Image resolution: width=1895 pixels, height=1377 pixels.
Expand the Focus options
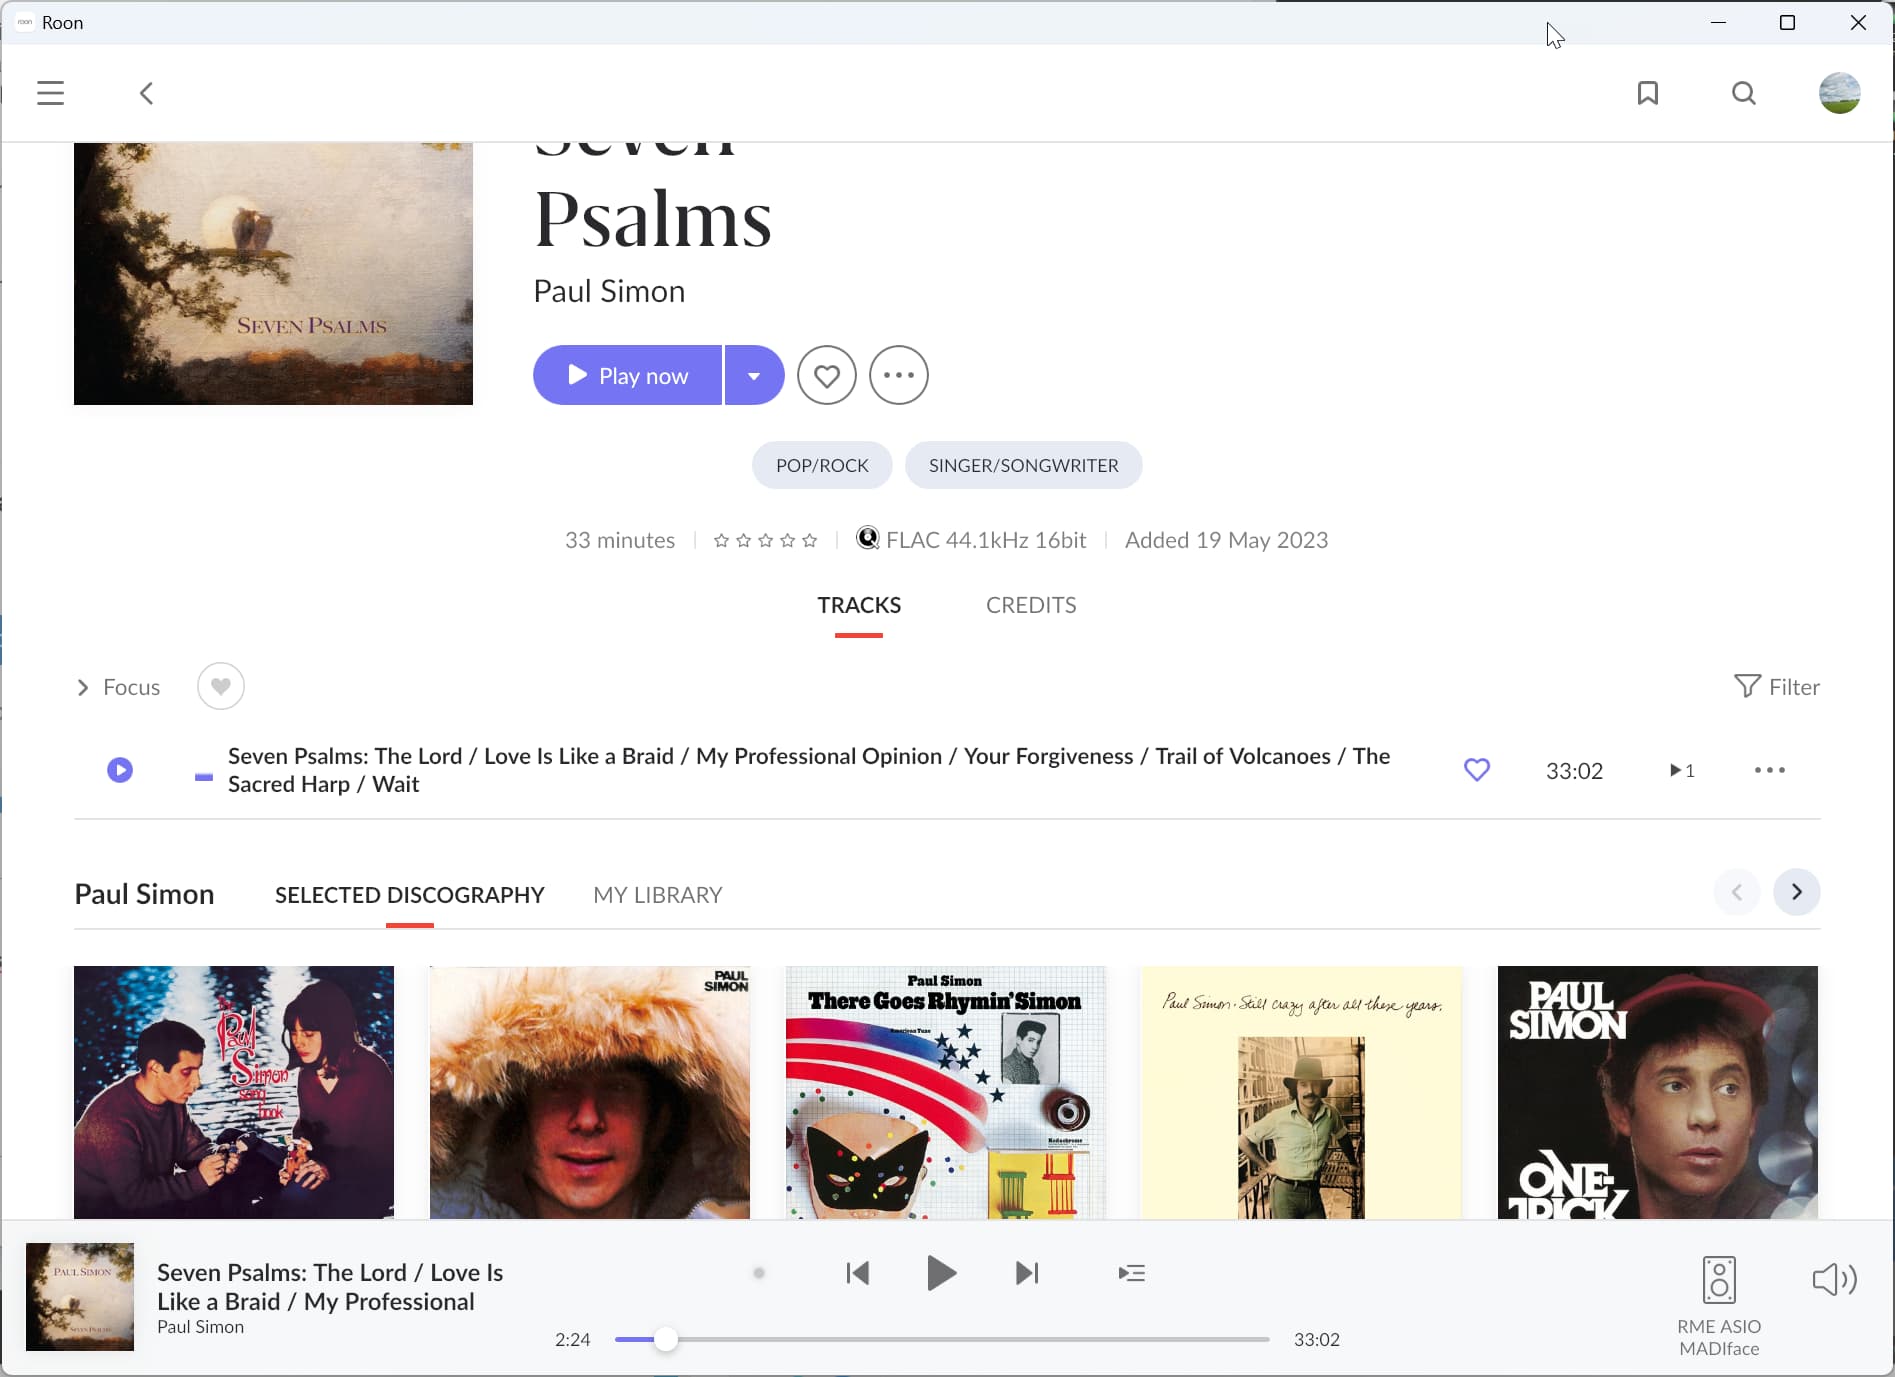tap(118, 687)
